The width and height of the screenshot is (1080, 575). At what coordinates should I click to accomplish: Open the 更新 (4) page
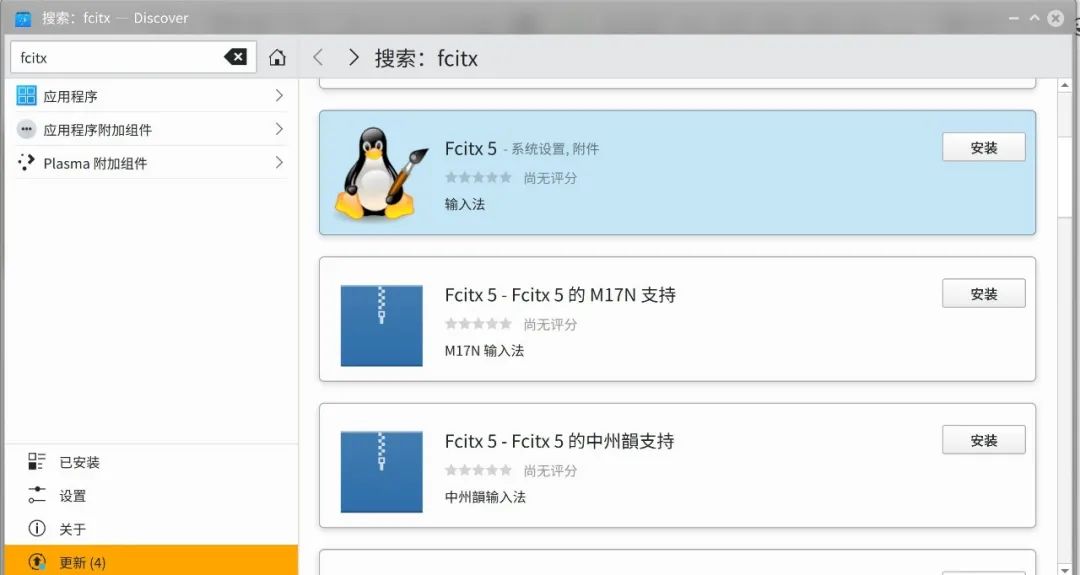(151, 561)
